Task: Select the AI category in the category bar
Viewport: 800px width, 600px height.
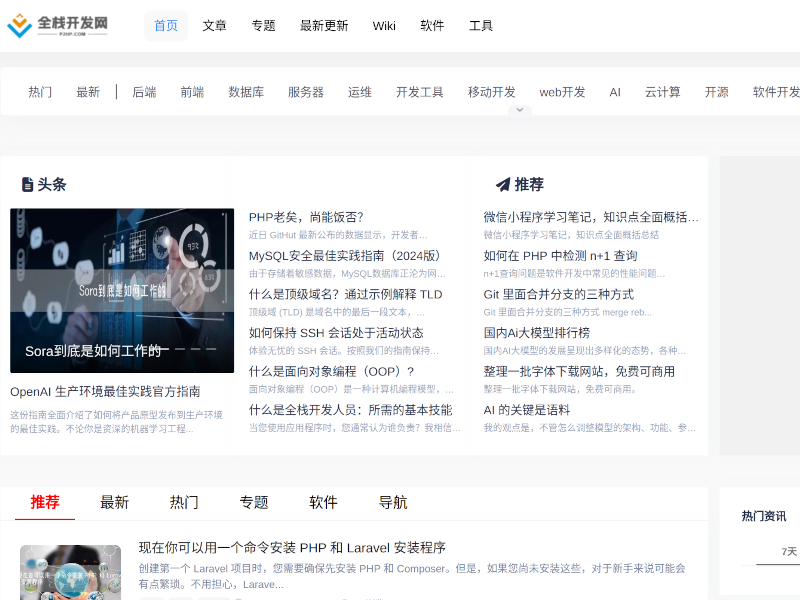Action: [615, 92]
